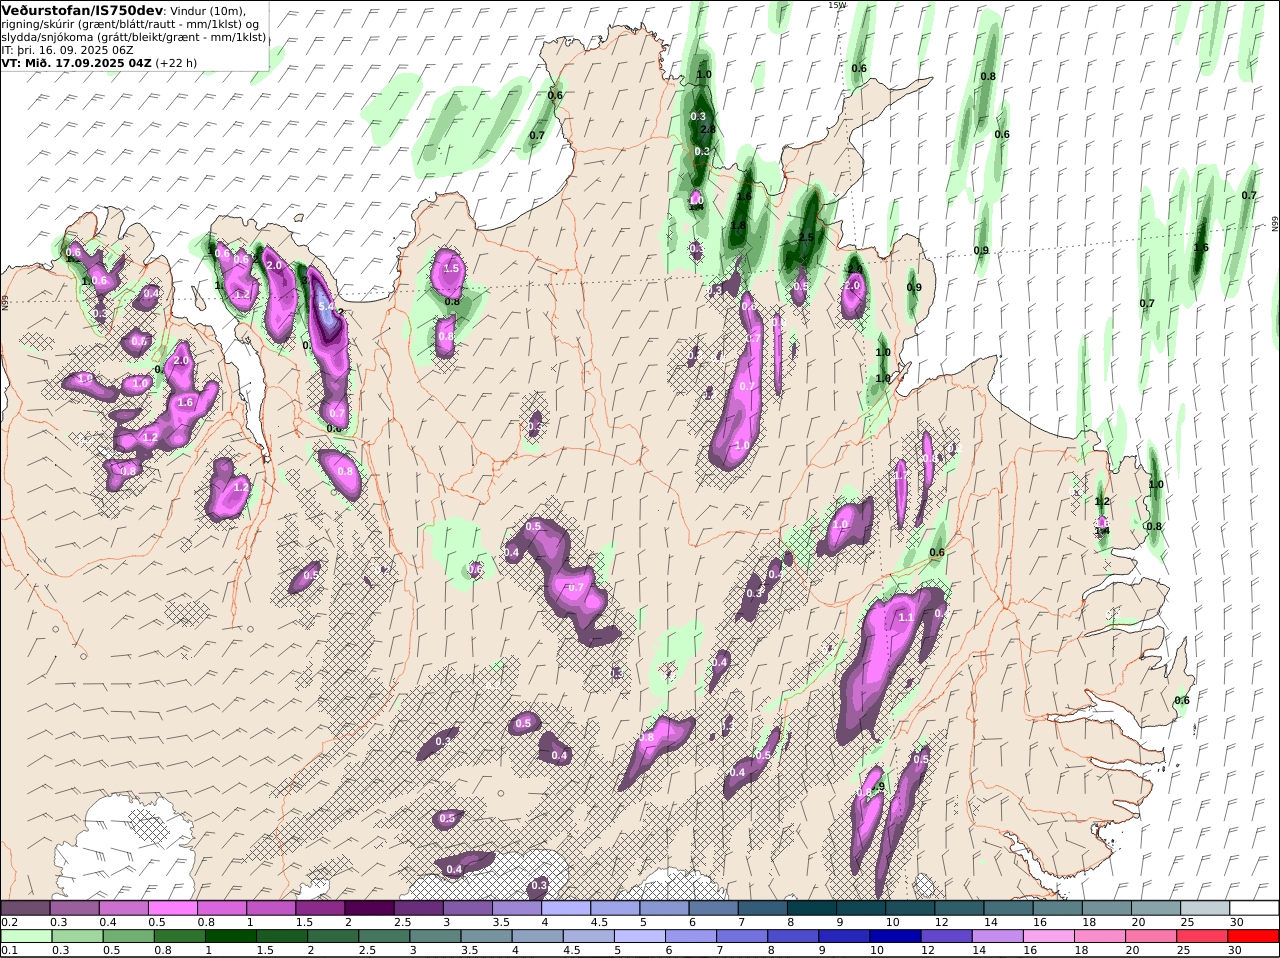Pick the bright red 30 rain legend swatch
Viewport: 1280px width, 958px height.
[x=1253, y=936]
